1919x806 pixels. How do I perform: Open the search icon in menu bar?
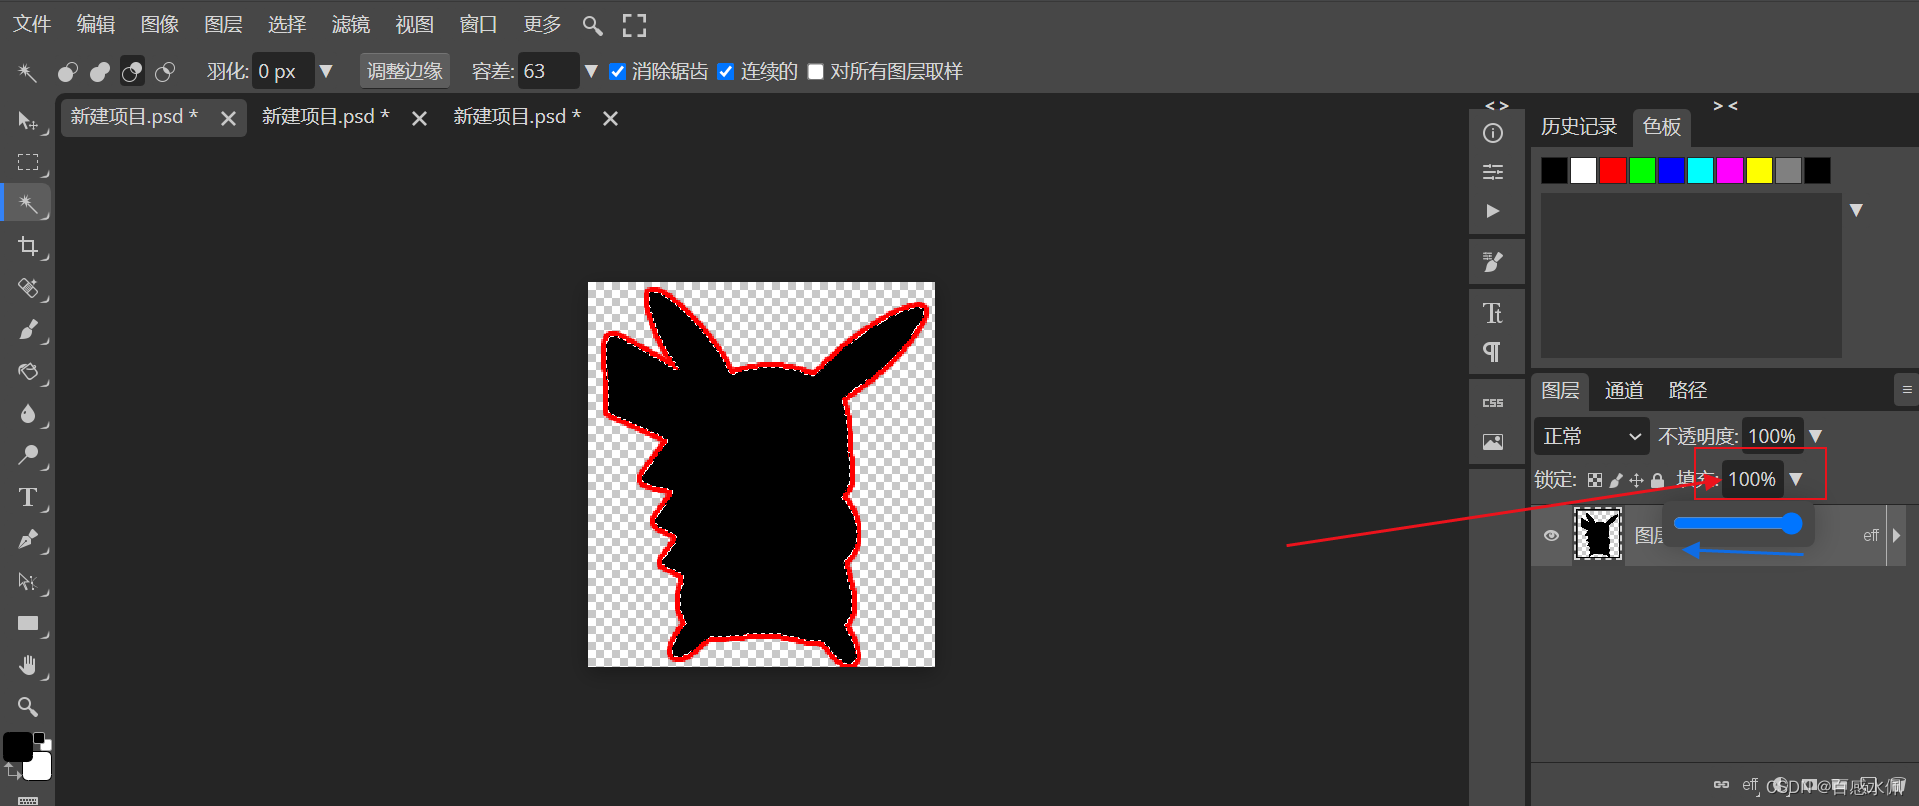pos(592,25)
